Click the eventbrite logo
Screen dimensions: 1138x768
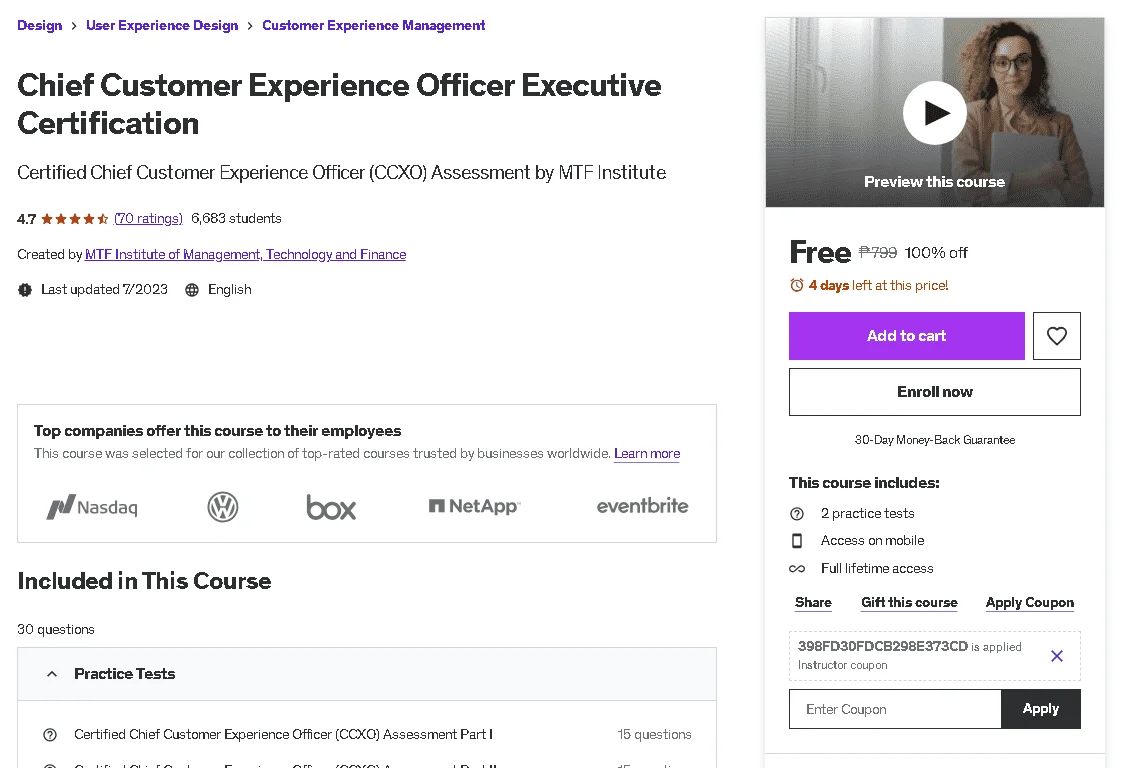click(x=642, y=506)
